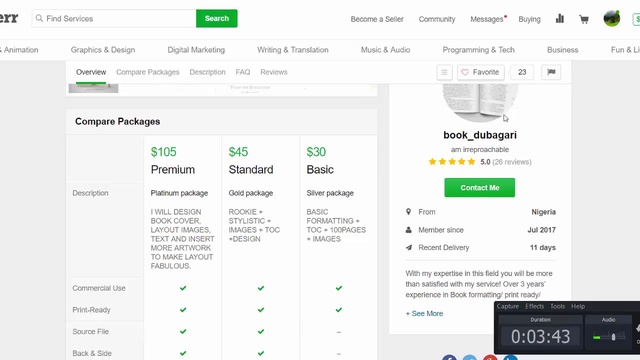Switch to the Description tab
The height and width of the screenshot is (360, 640).
[207, 72]
